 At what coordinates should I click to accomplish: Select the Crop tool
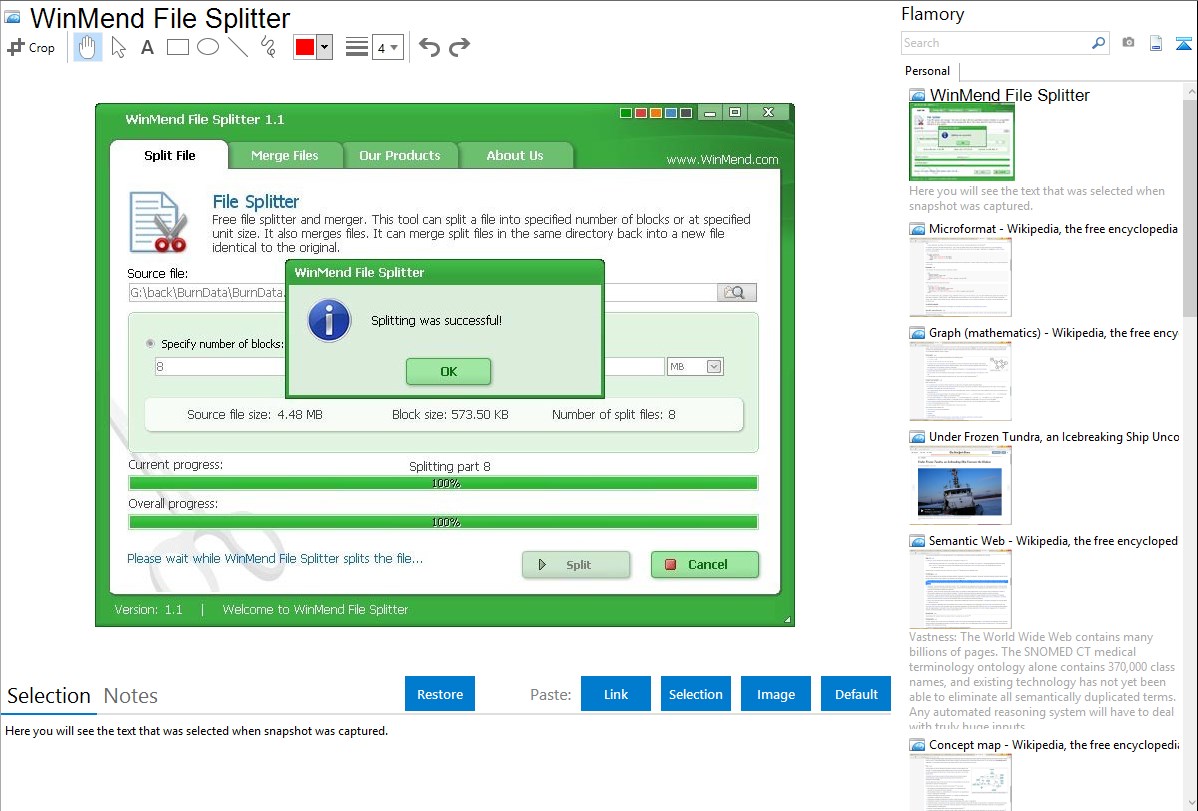click(x=31, y=47)
